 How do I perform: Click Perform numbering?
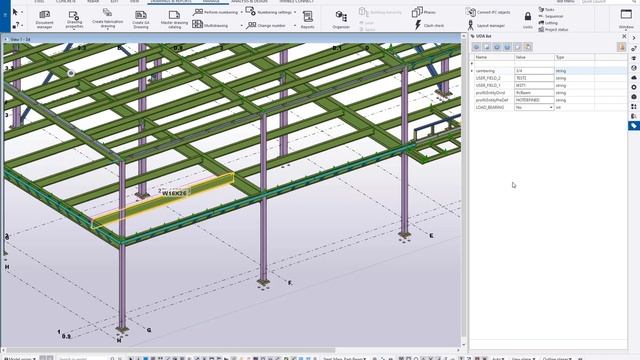[215, 12]
